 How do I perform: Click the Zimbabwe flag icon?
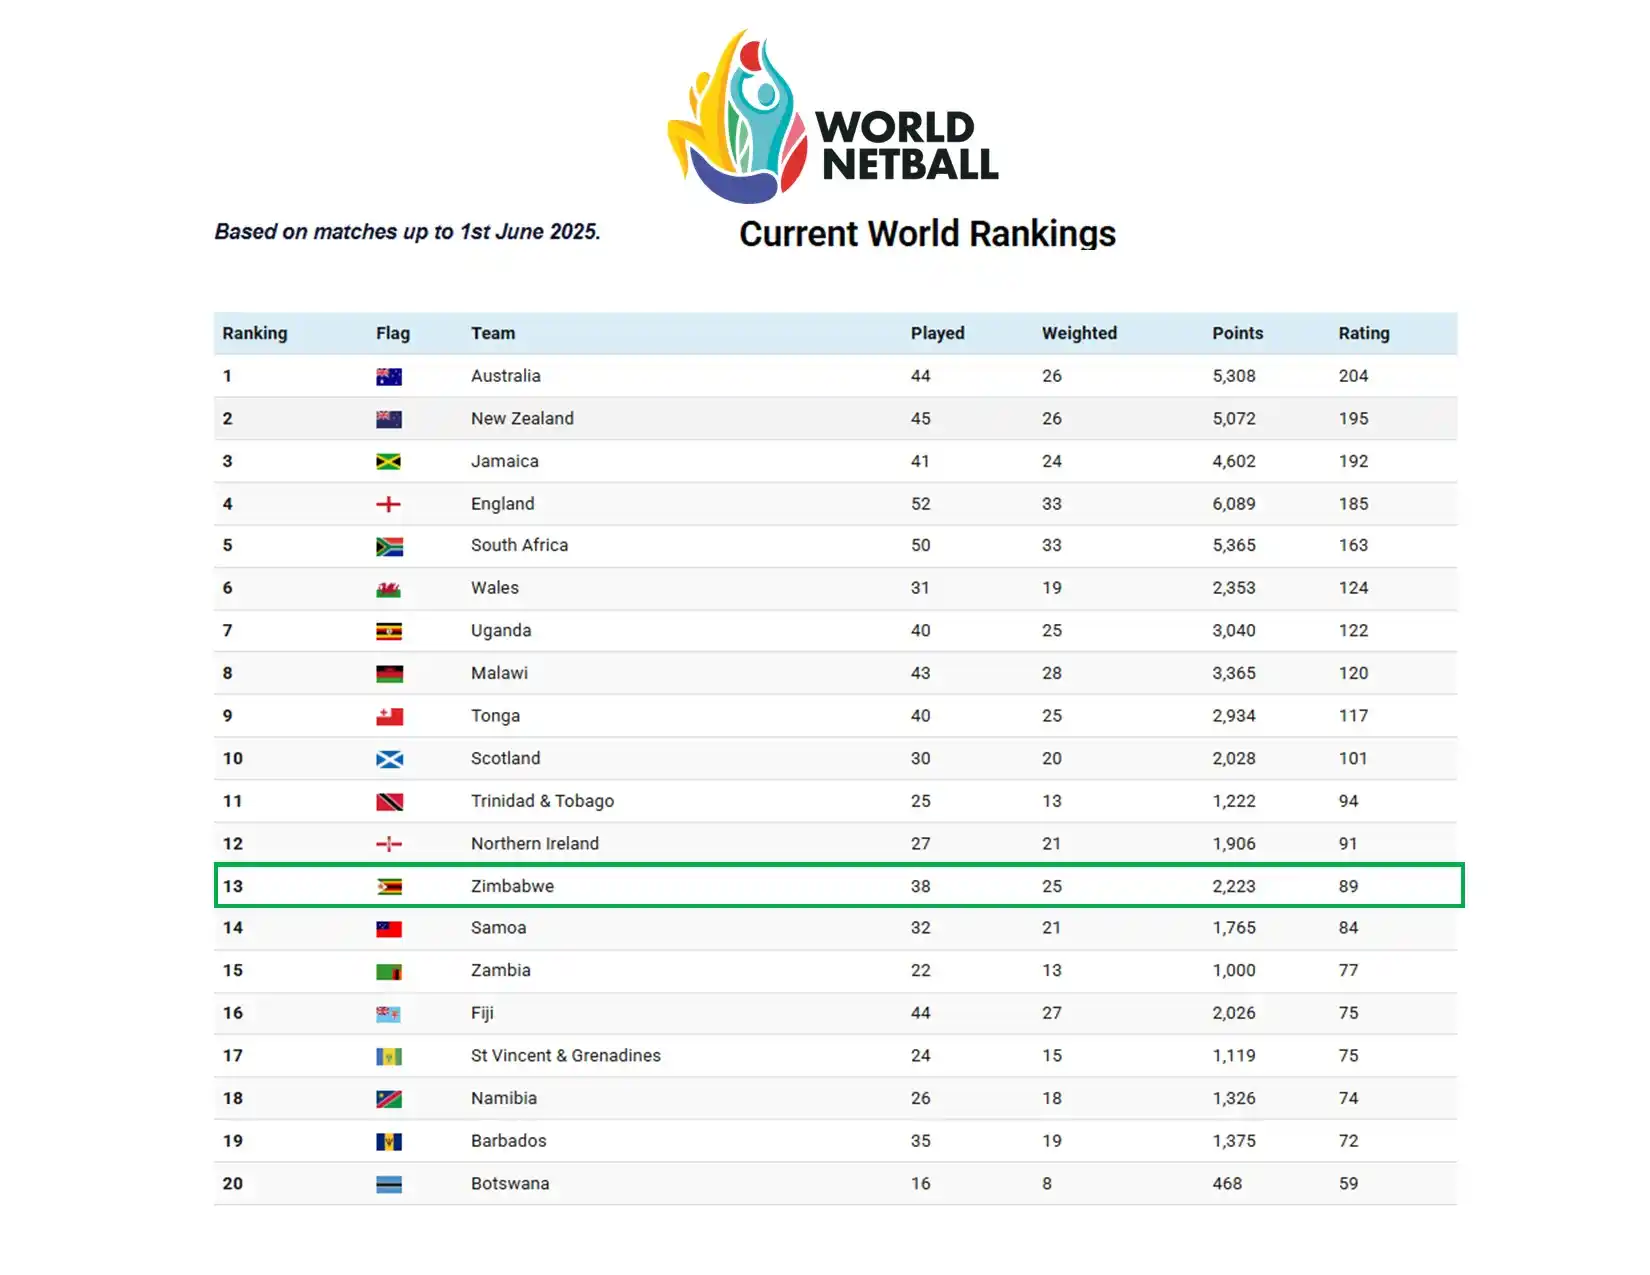pyautogui.click(x=389, y=887)
